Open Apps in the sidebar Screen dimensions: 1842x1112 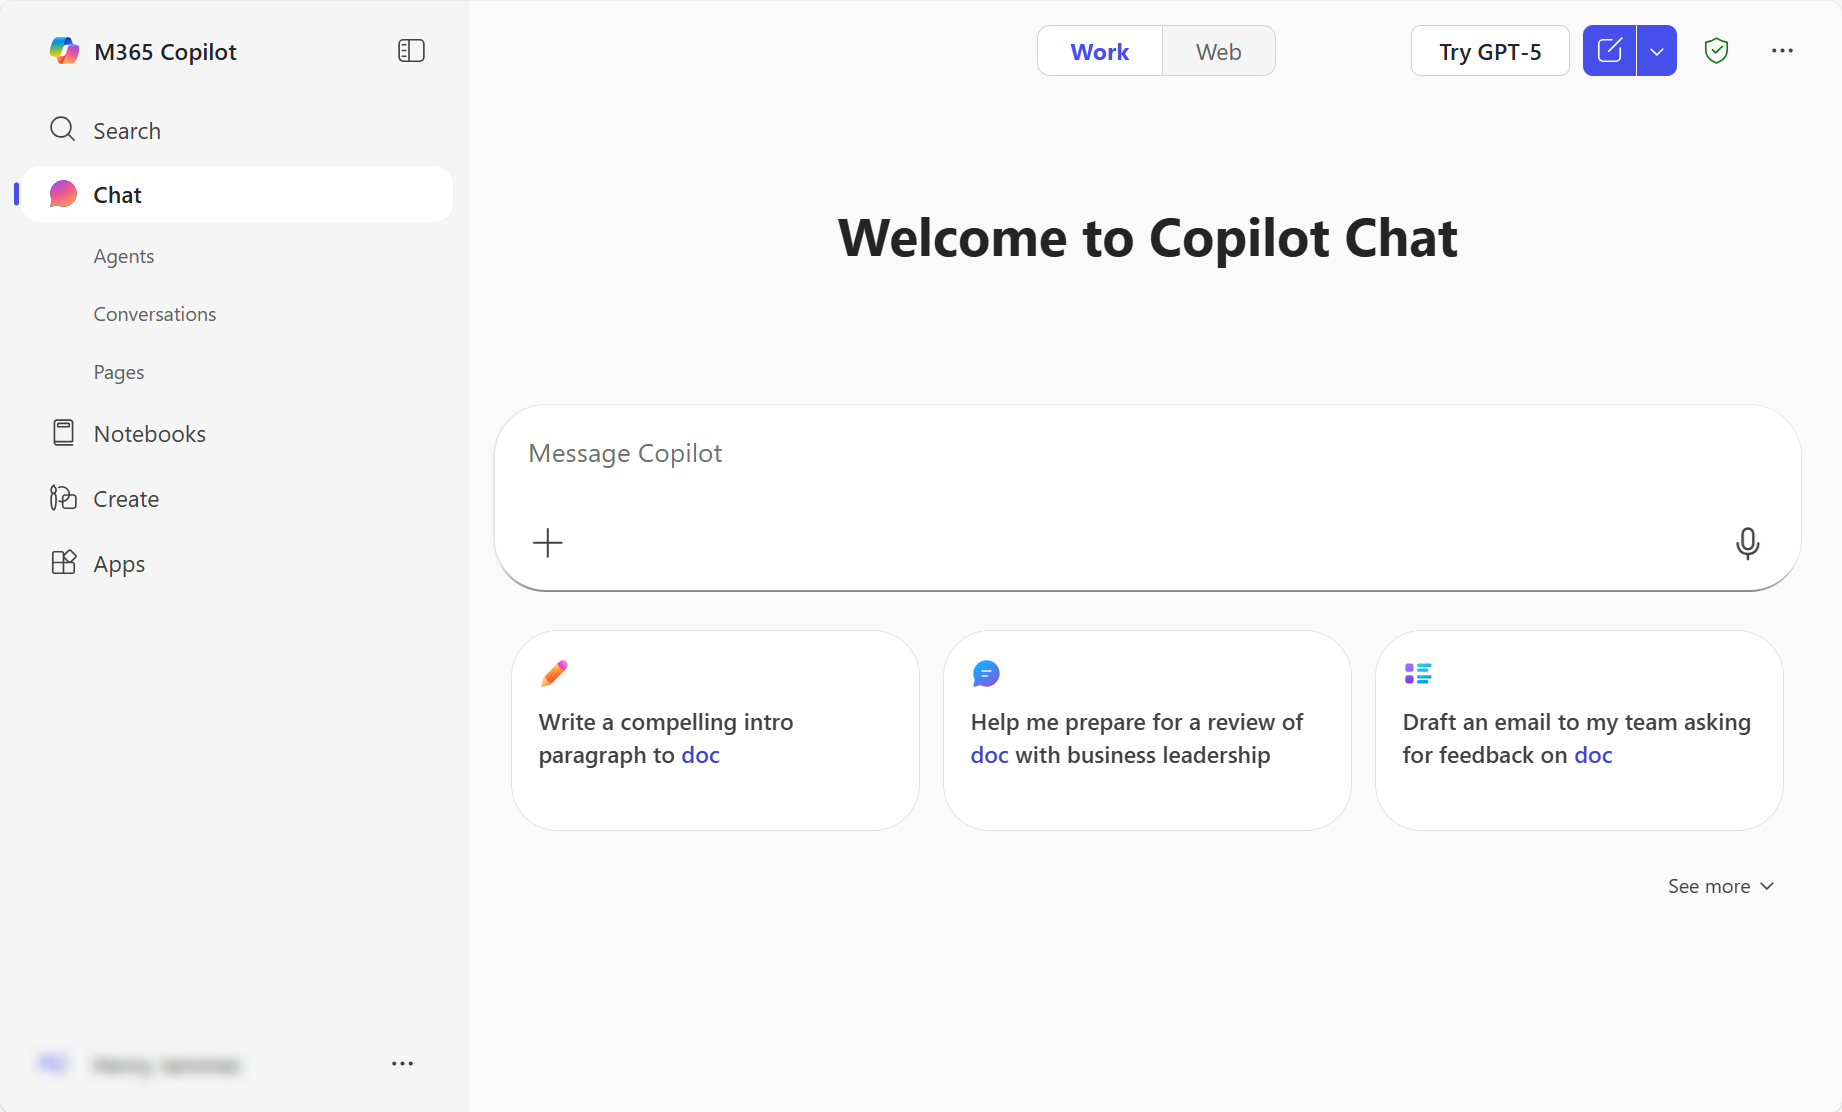(119, 564)
